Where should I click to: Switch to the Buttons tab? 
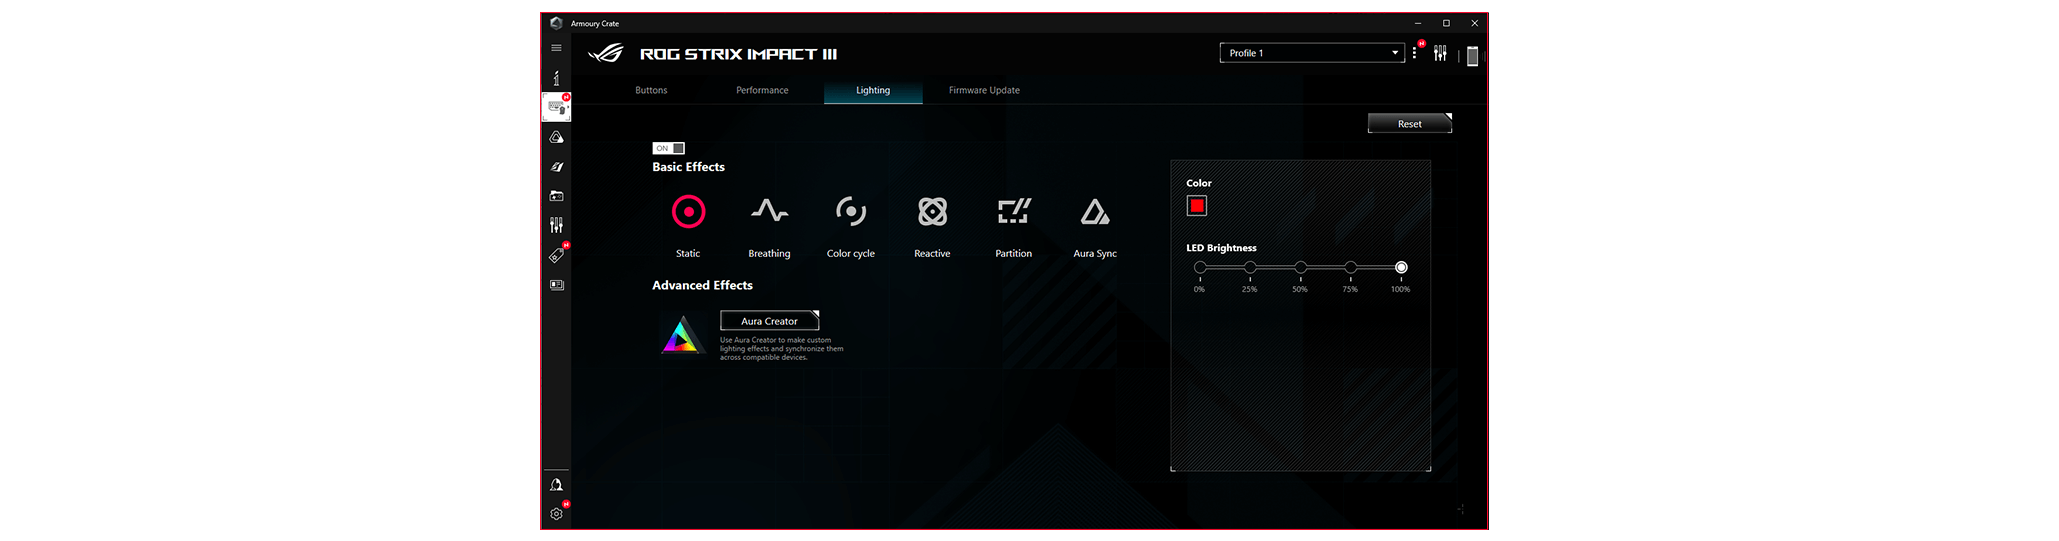[651, 90]
